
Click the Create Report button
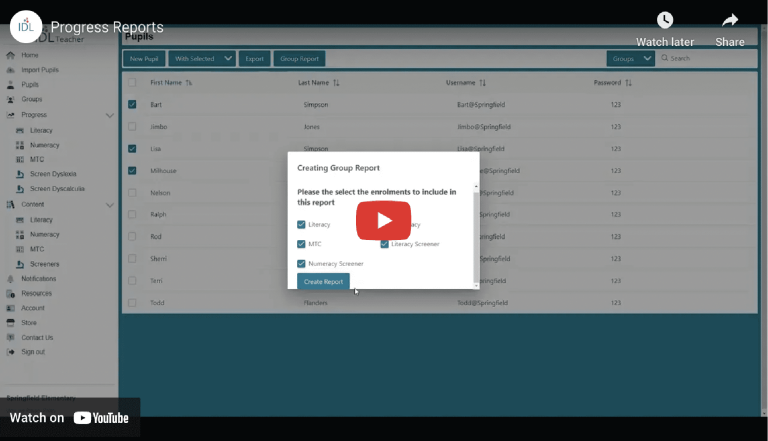[x=323, y=281]
